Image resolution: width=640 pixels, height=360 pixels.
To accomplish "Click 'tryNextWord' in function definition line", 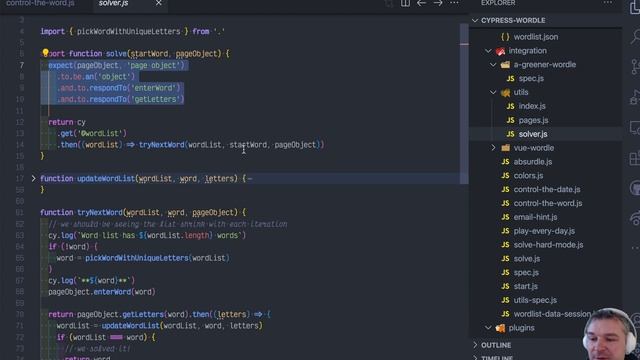I will pyautogui.click(x=100, y=212).
